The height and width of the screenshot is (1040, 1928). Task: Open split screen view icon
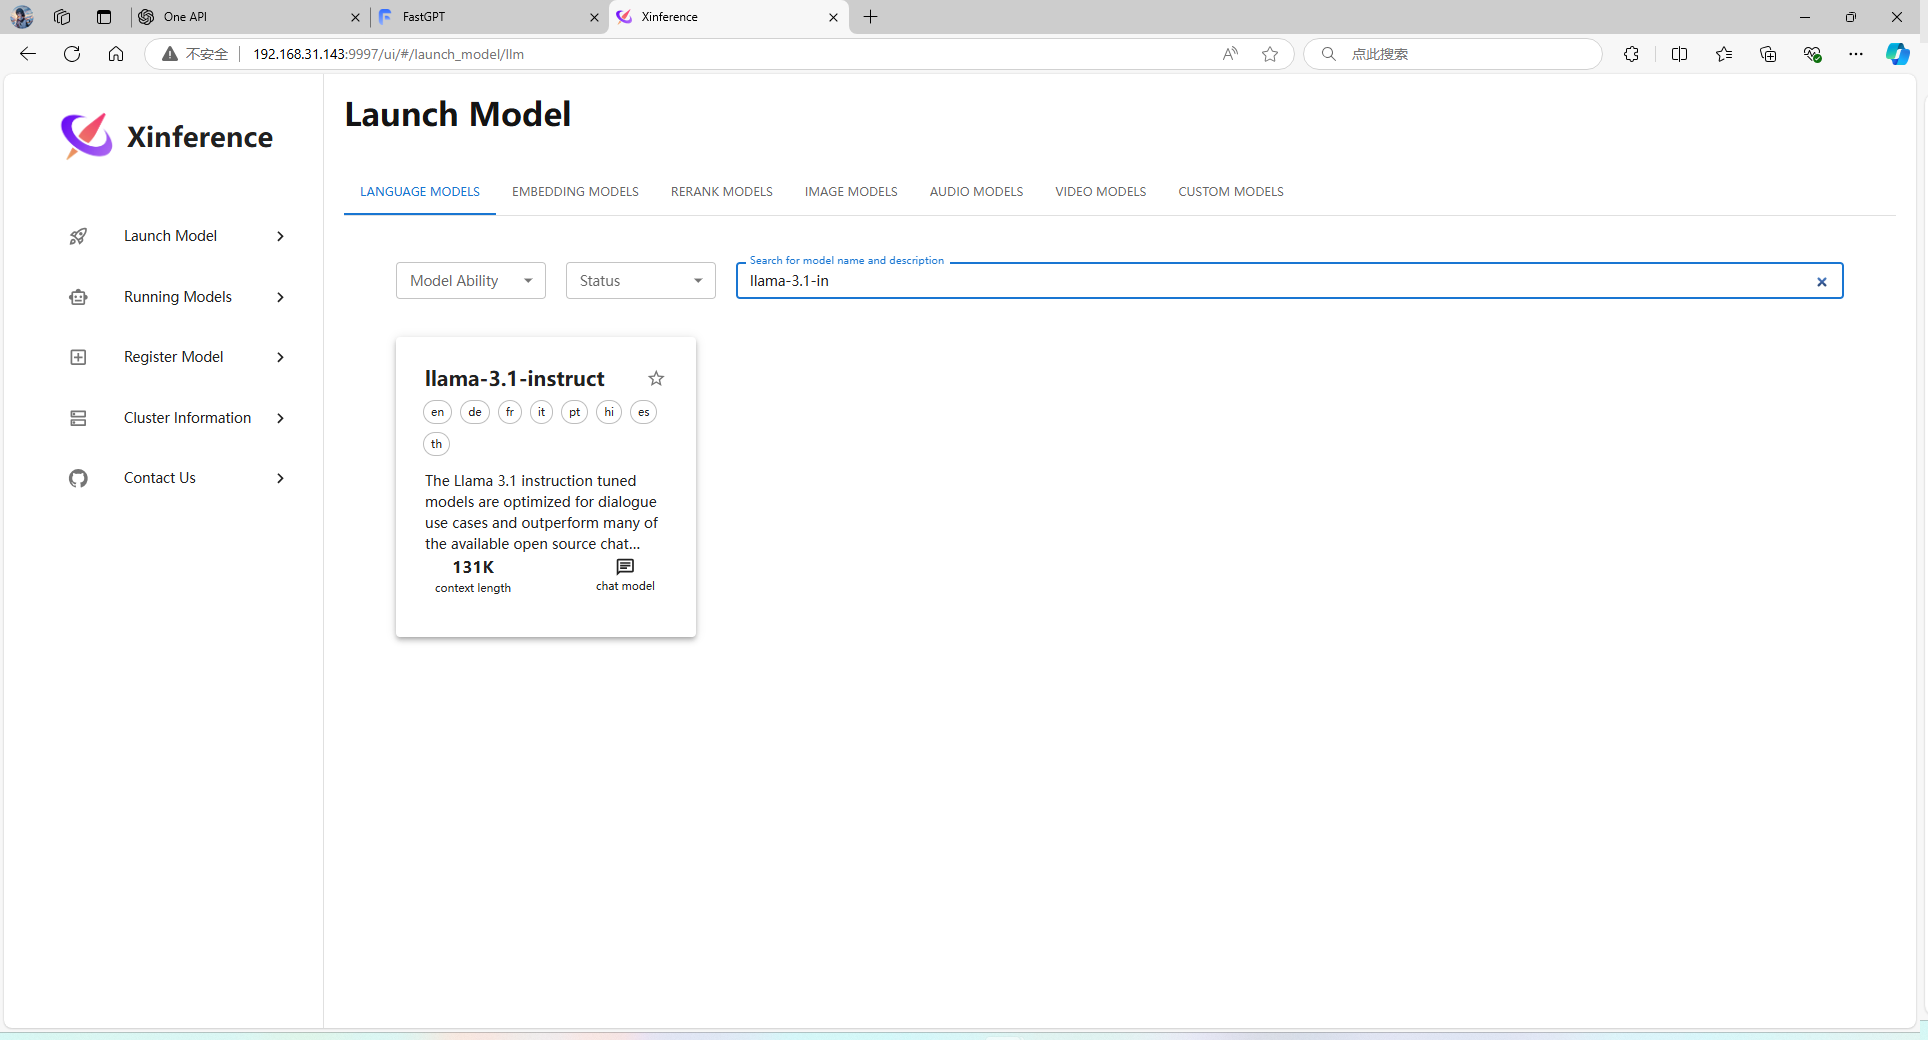pyautogui.click(x=1679, y=54)
